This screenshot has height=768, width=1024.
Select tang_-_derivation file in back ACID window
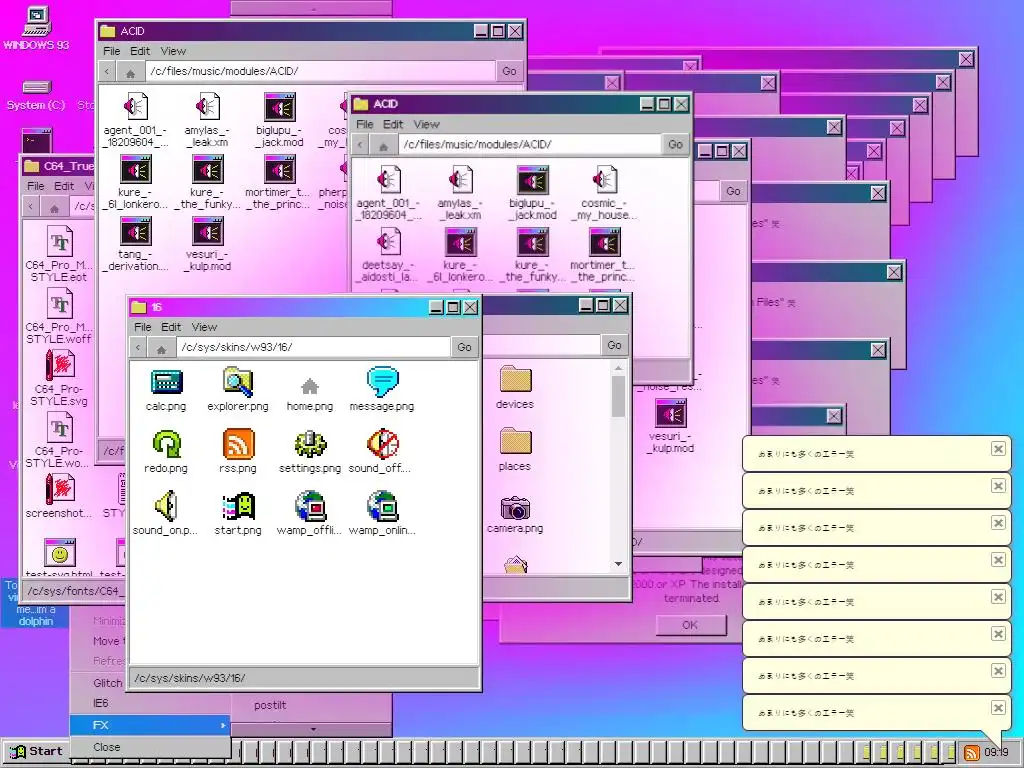135,244
